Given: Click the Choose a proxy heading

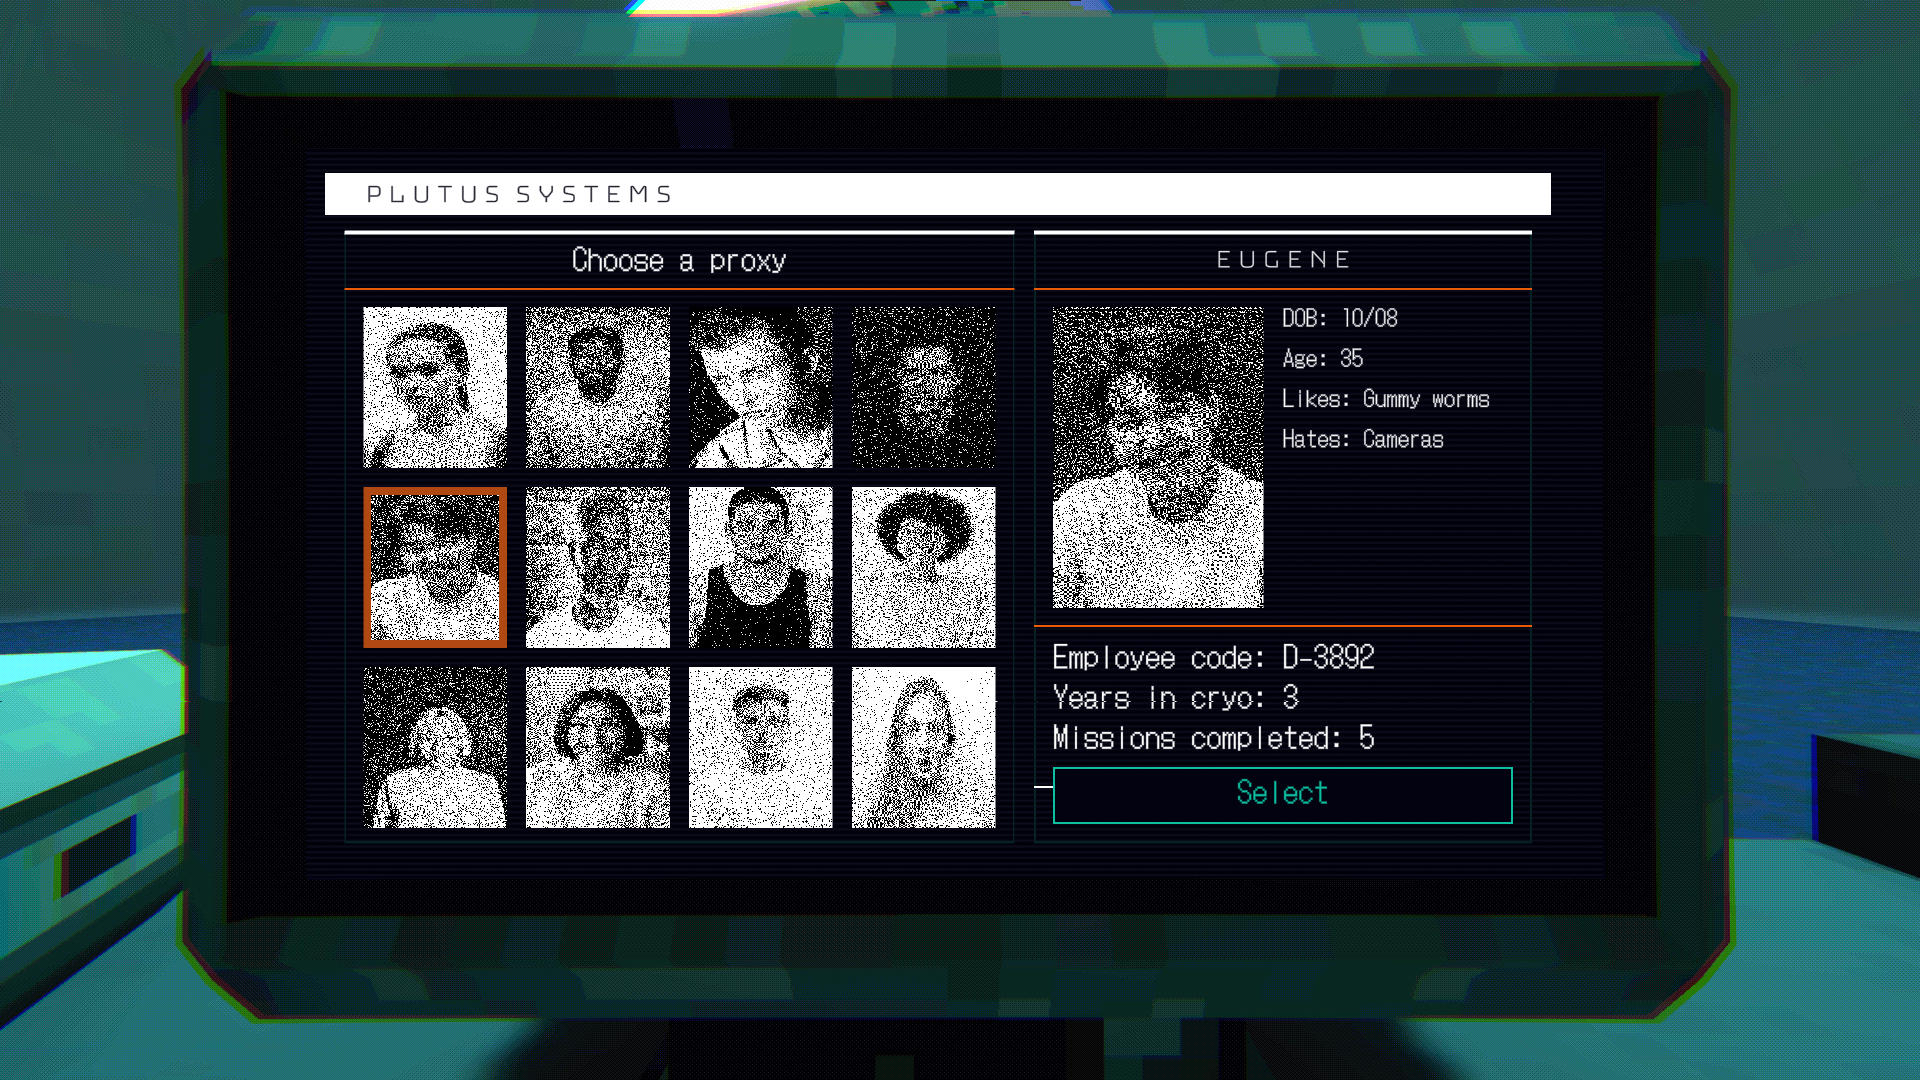Looking at the screenshot, I should pos(679,261).
